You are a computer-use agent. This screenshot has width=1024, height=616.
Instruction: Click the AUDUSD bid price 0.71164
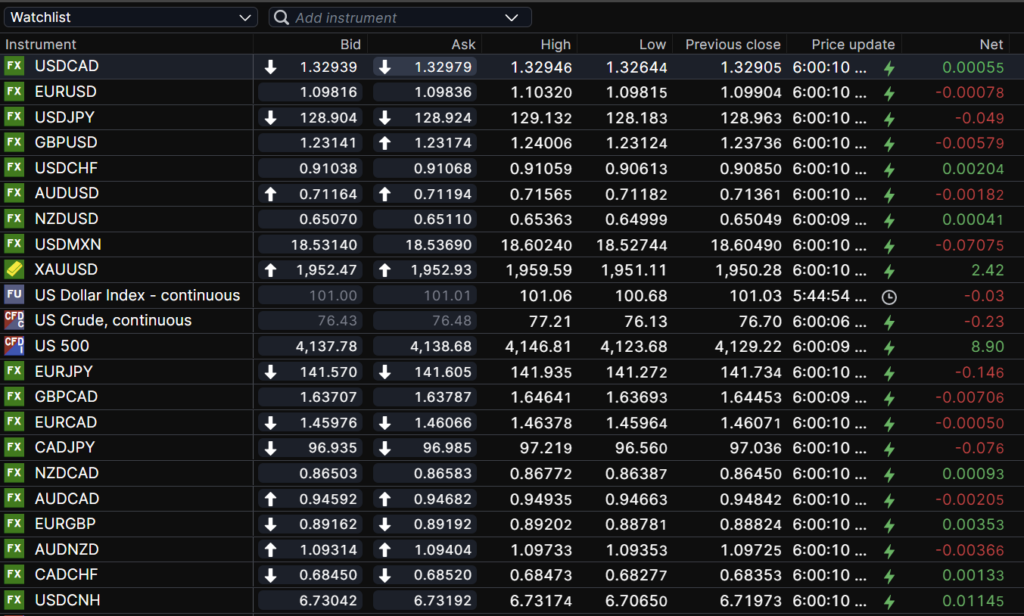coord(328,194)
